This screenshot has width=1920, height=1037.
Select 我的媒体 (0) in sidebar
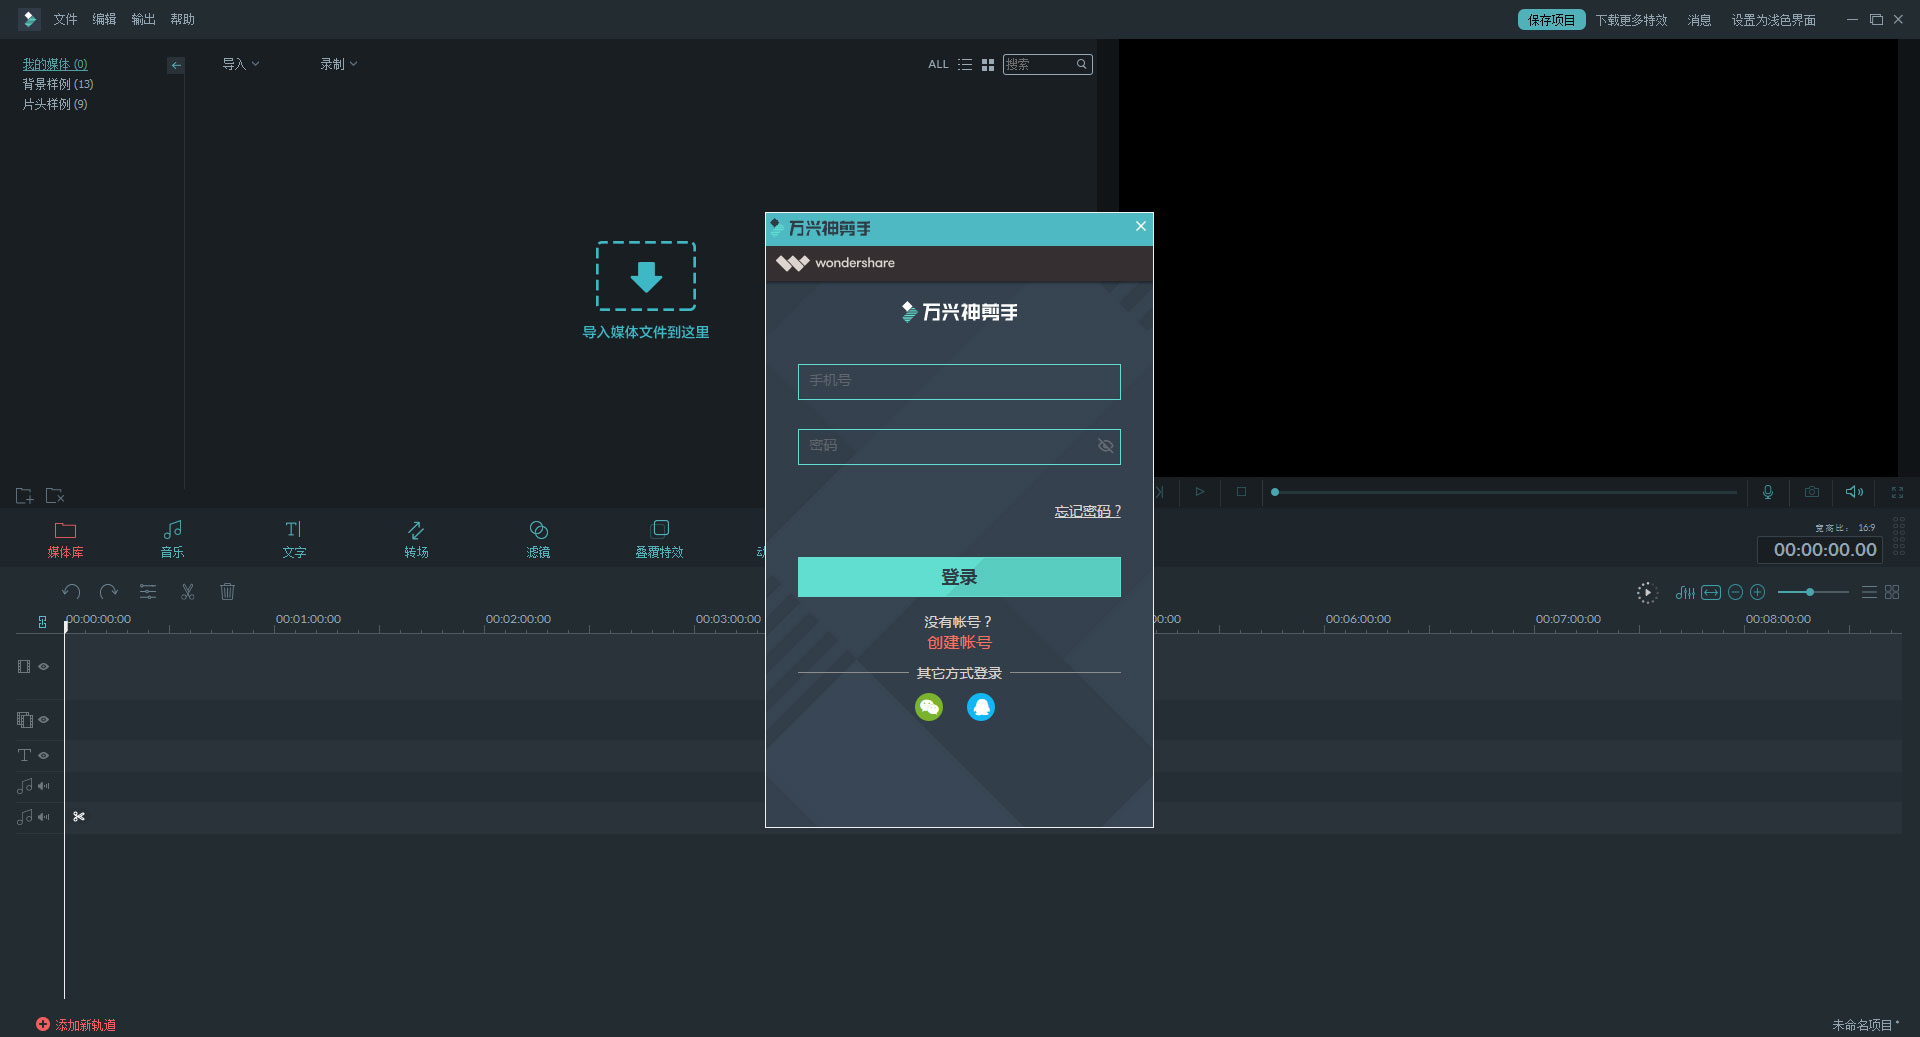tap(55, 64)
